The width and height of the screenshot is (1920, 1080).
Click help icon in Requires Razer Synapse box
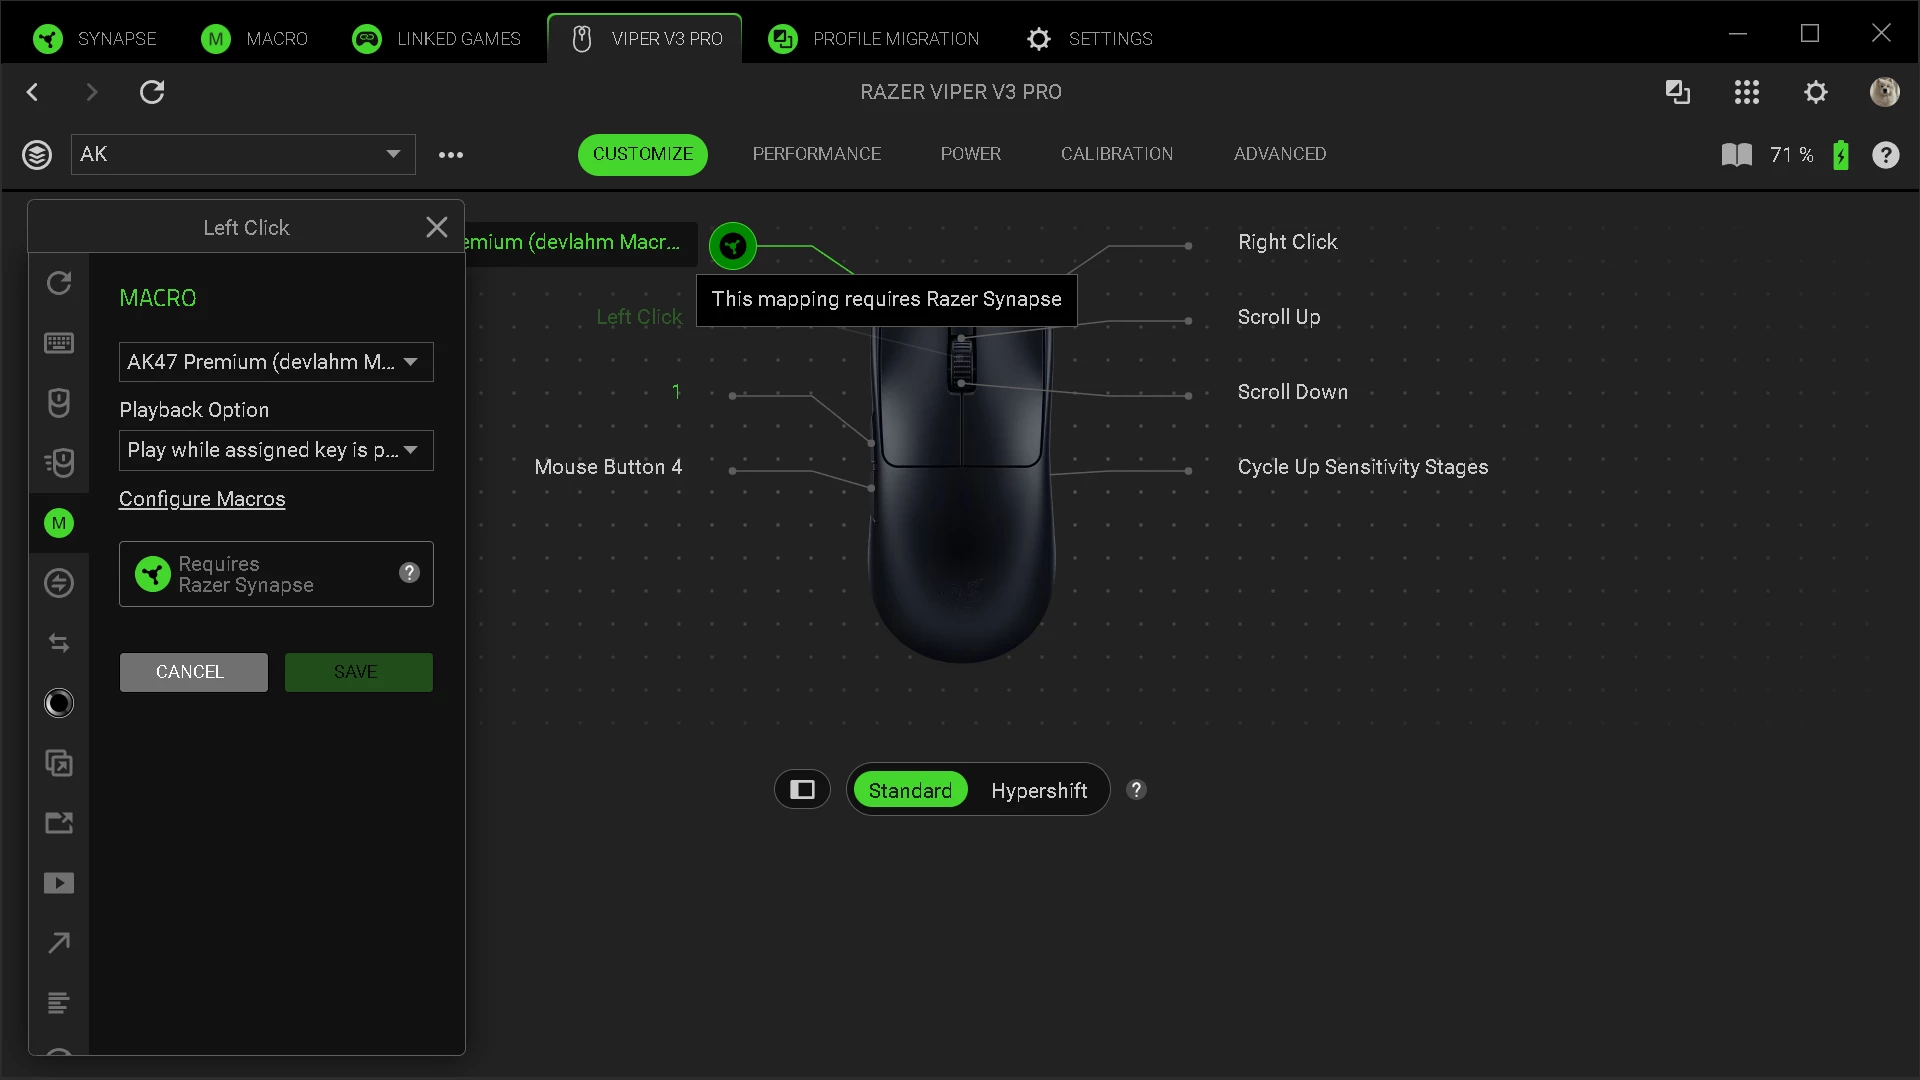click(x=409, y=573)
